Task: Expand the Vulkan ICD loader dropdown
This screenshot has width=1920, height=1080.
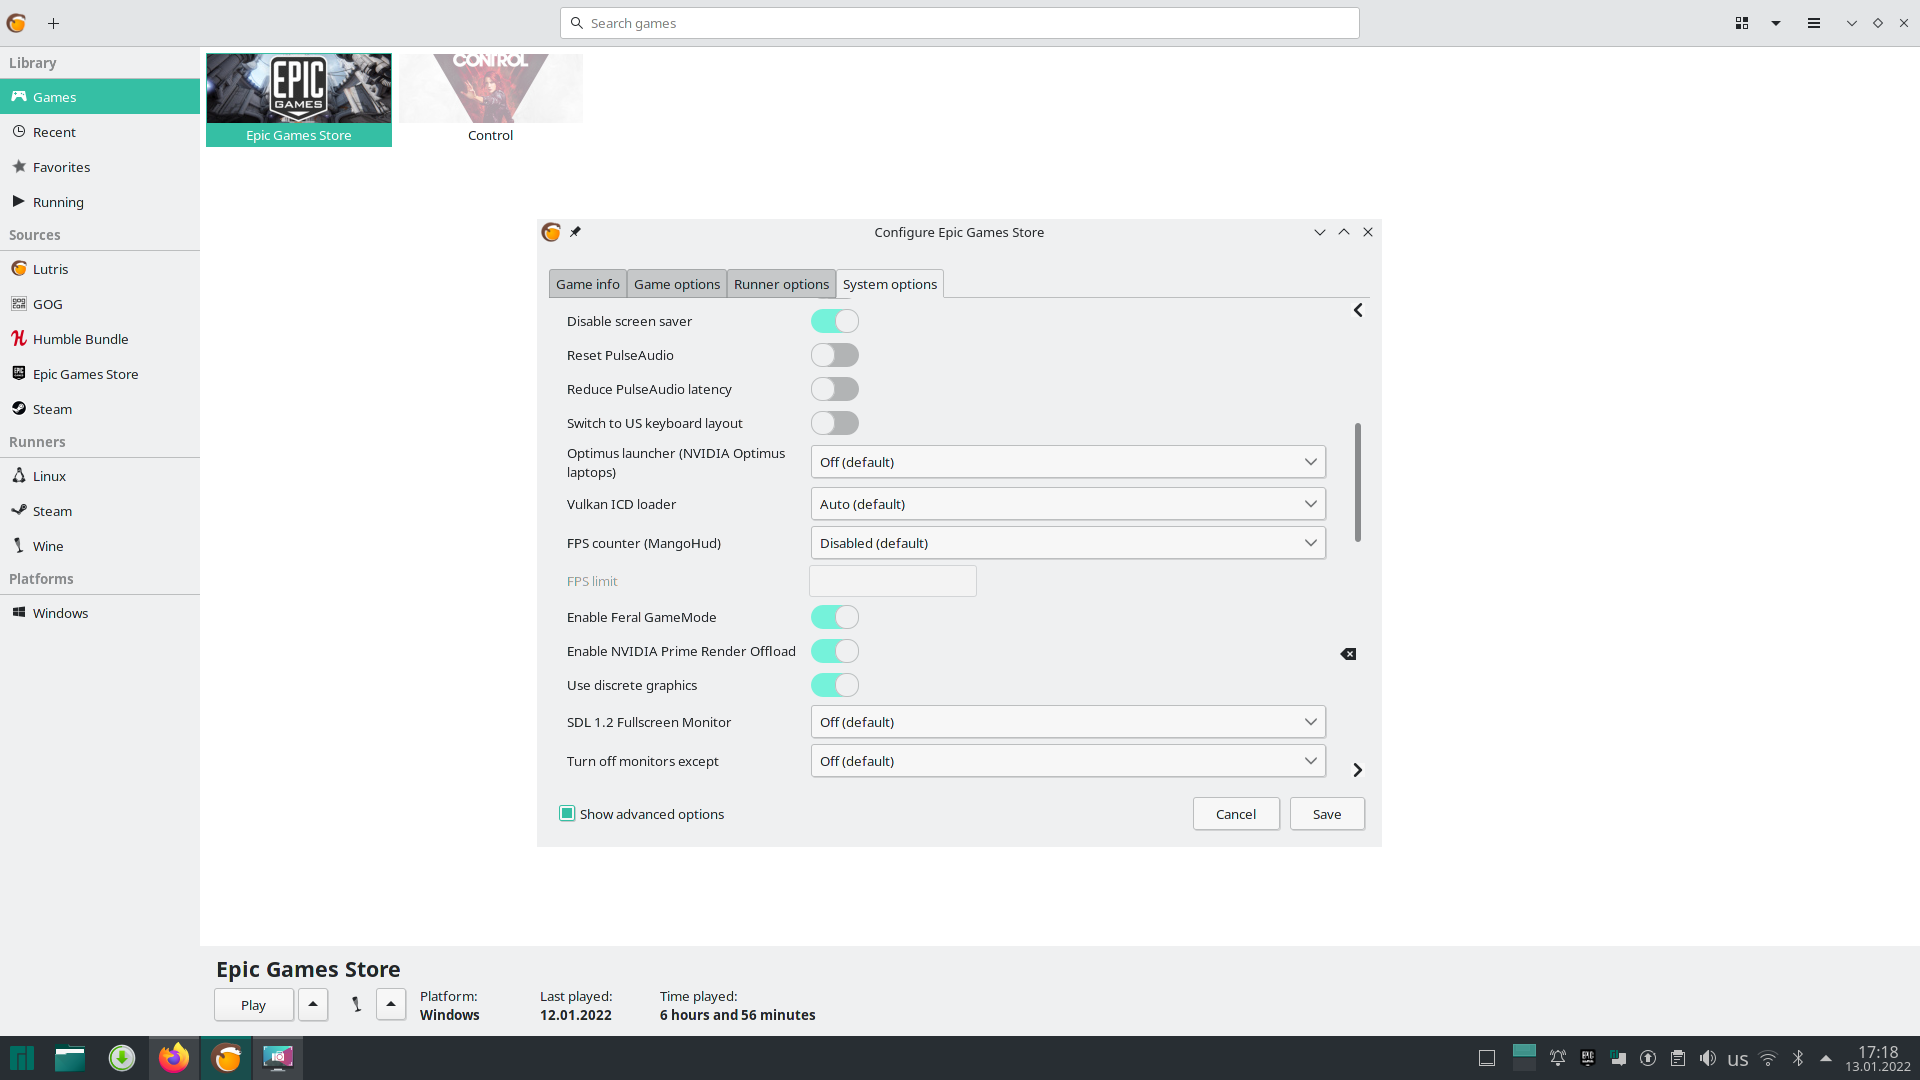Action: pos(1311,502)
